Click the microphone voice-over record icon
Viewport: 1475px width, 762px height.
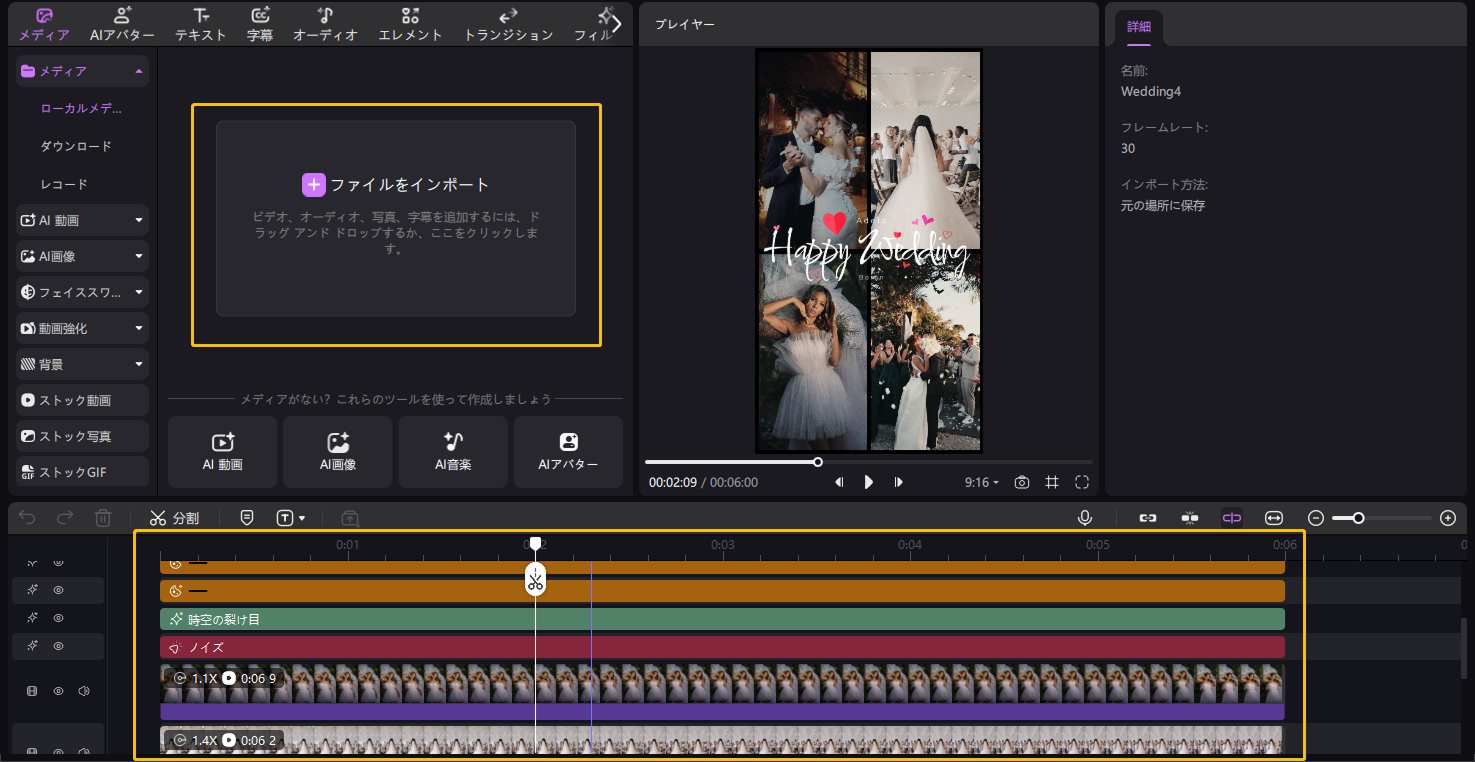coord(1084,518)
